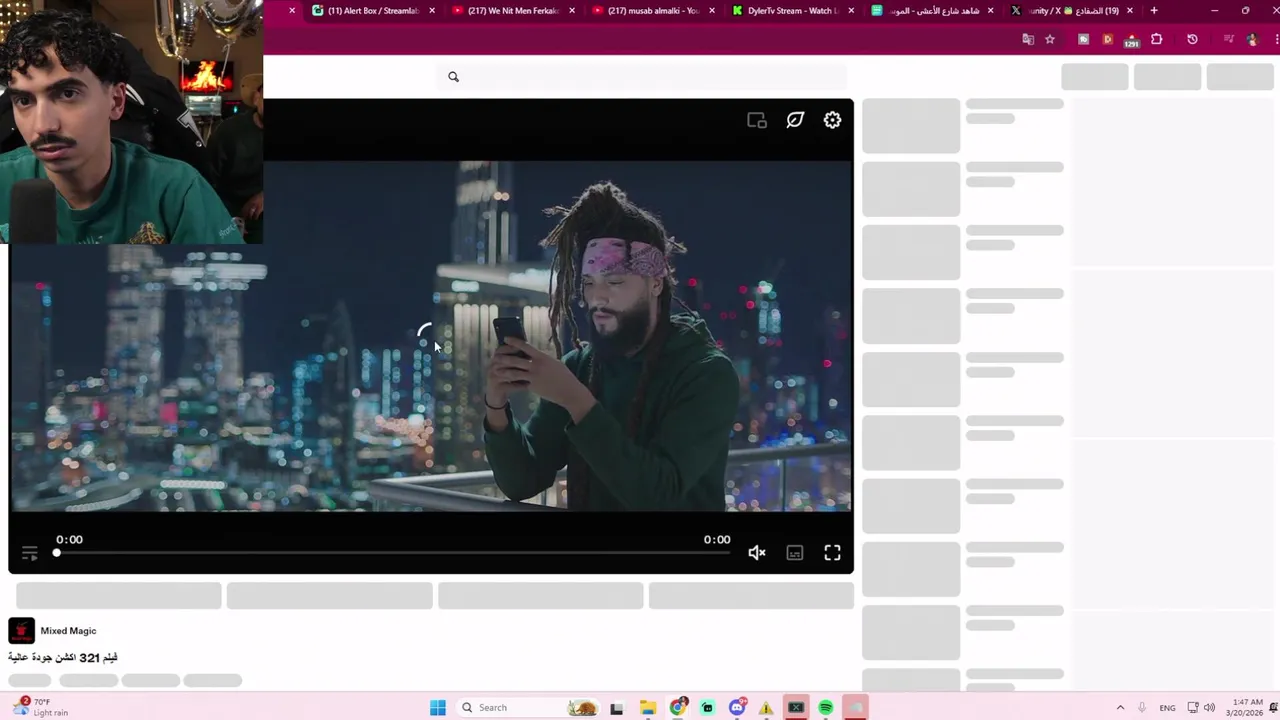Open picture-in-picture mini player icon
Screen dimensions: 1280x720
(x=757, y=120)
